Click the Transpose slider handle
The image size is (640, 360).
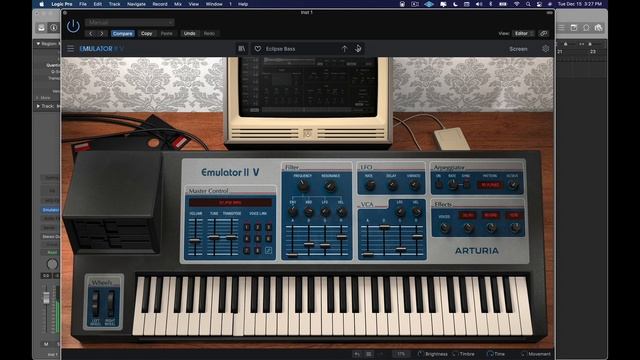pos(231,237)
